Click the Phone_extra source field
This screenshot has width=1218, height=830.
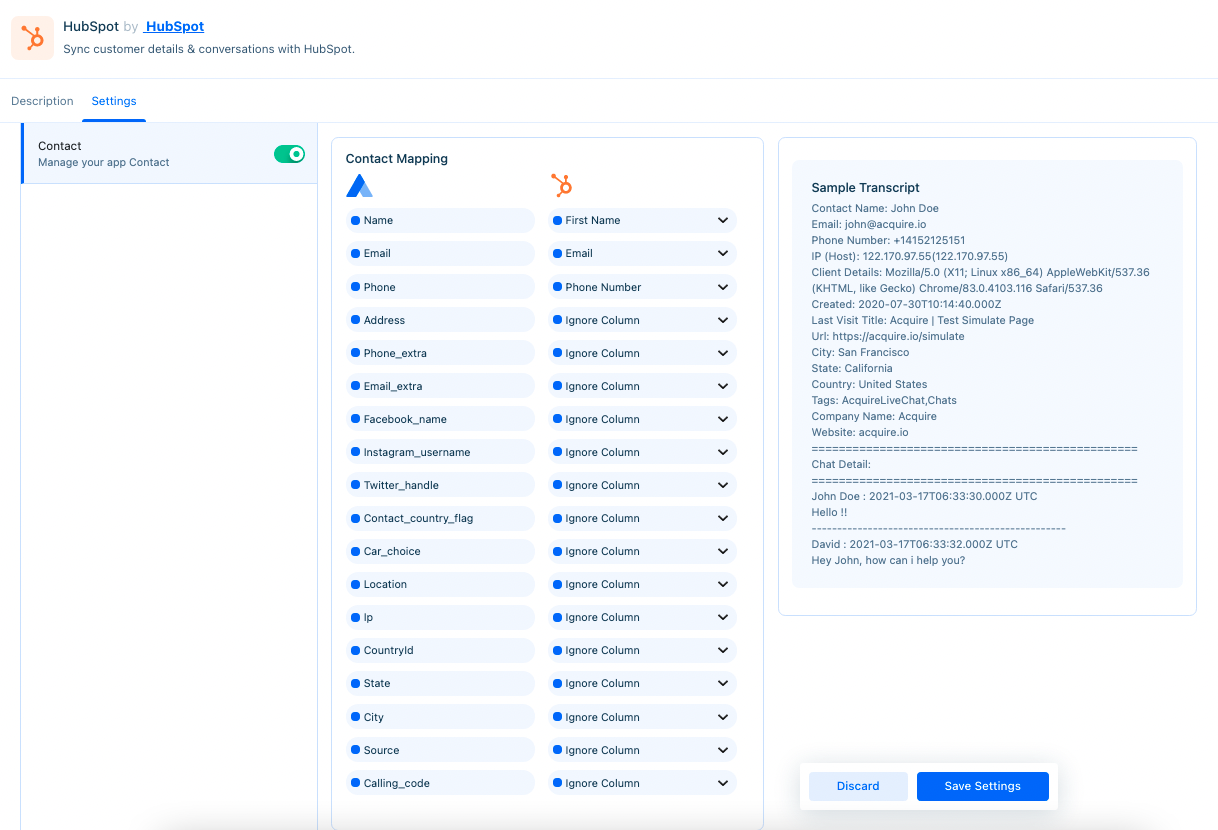440,353
